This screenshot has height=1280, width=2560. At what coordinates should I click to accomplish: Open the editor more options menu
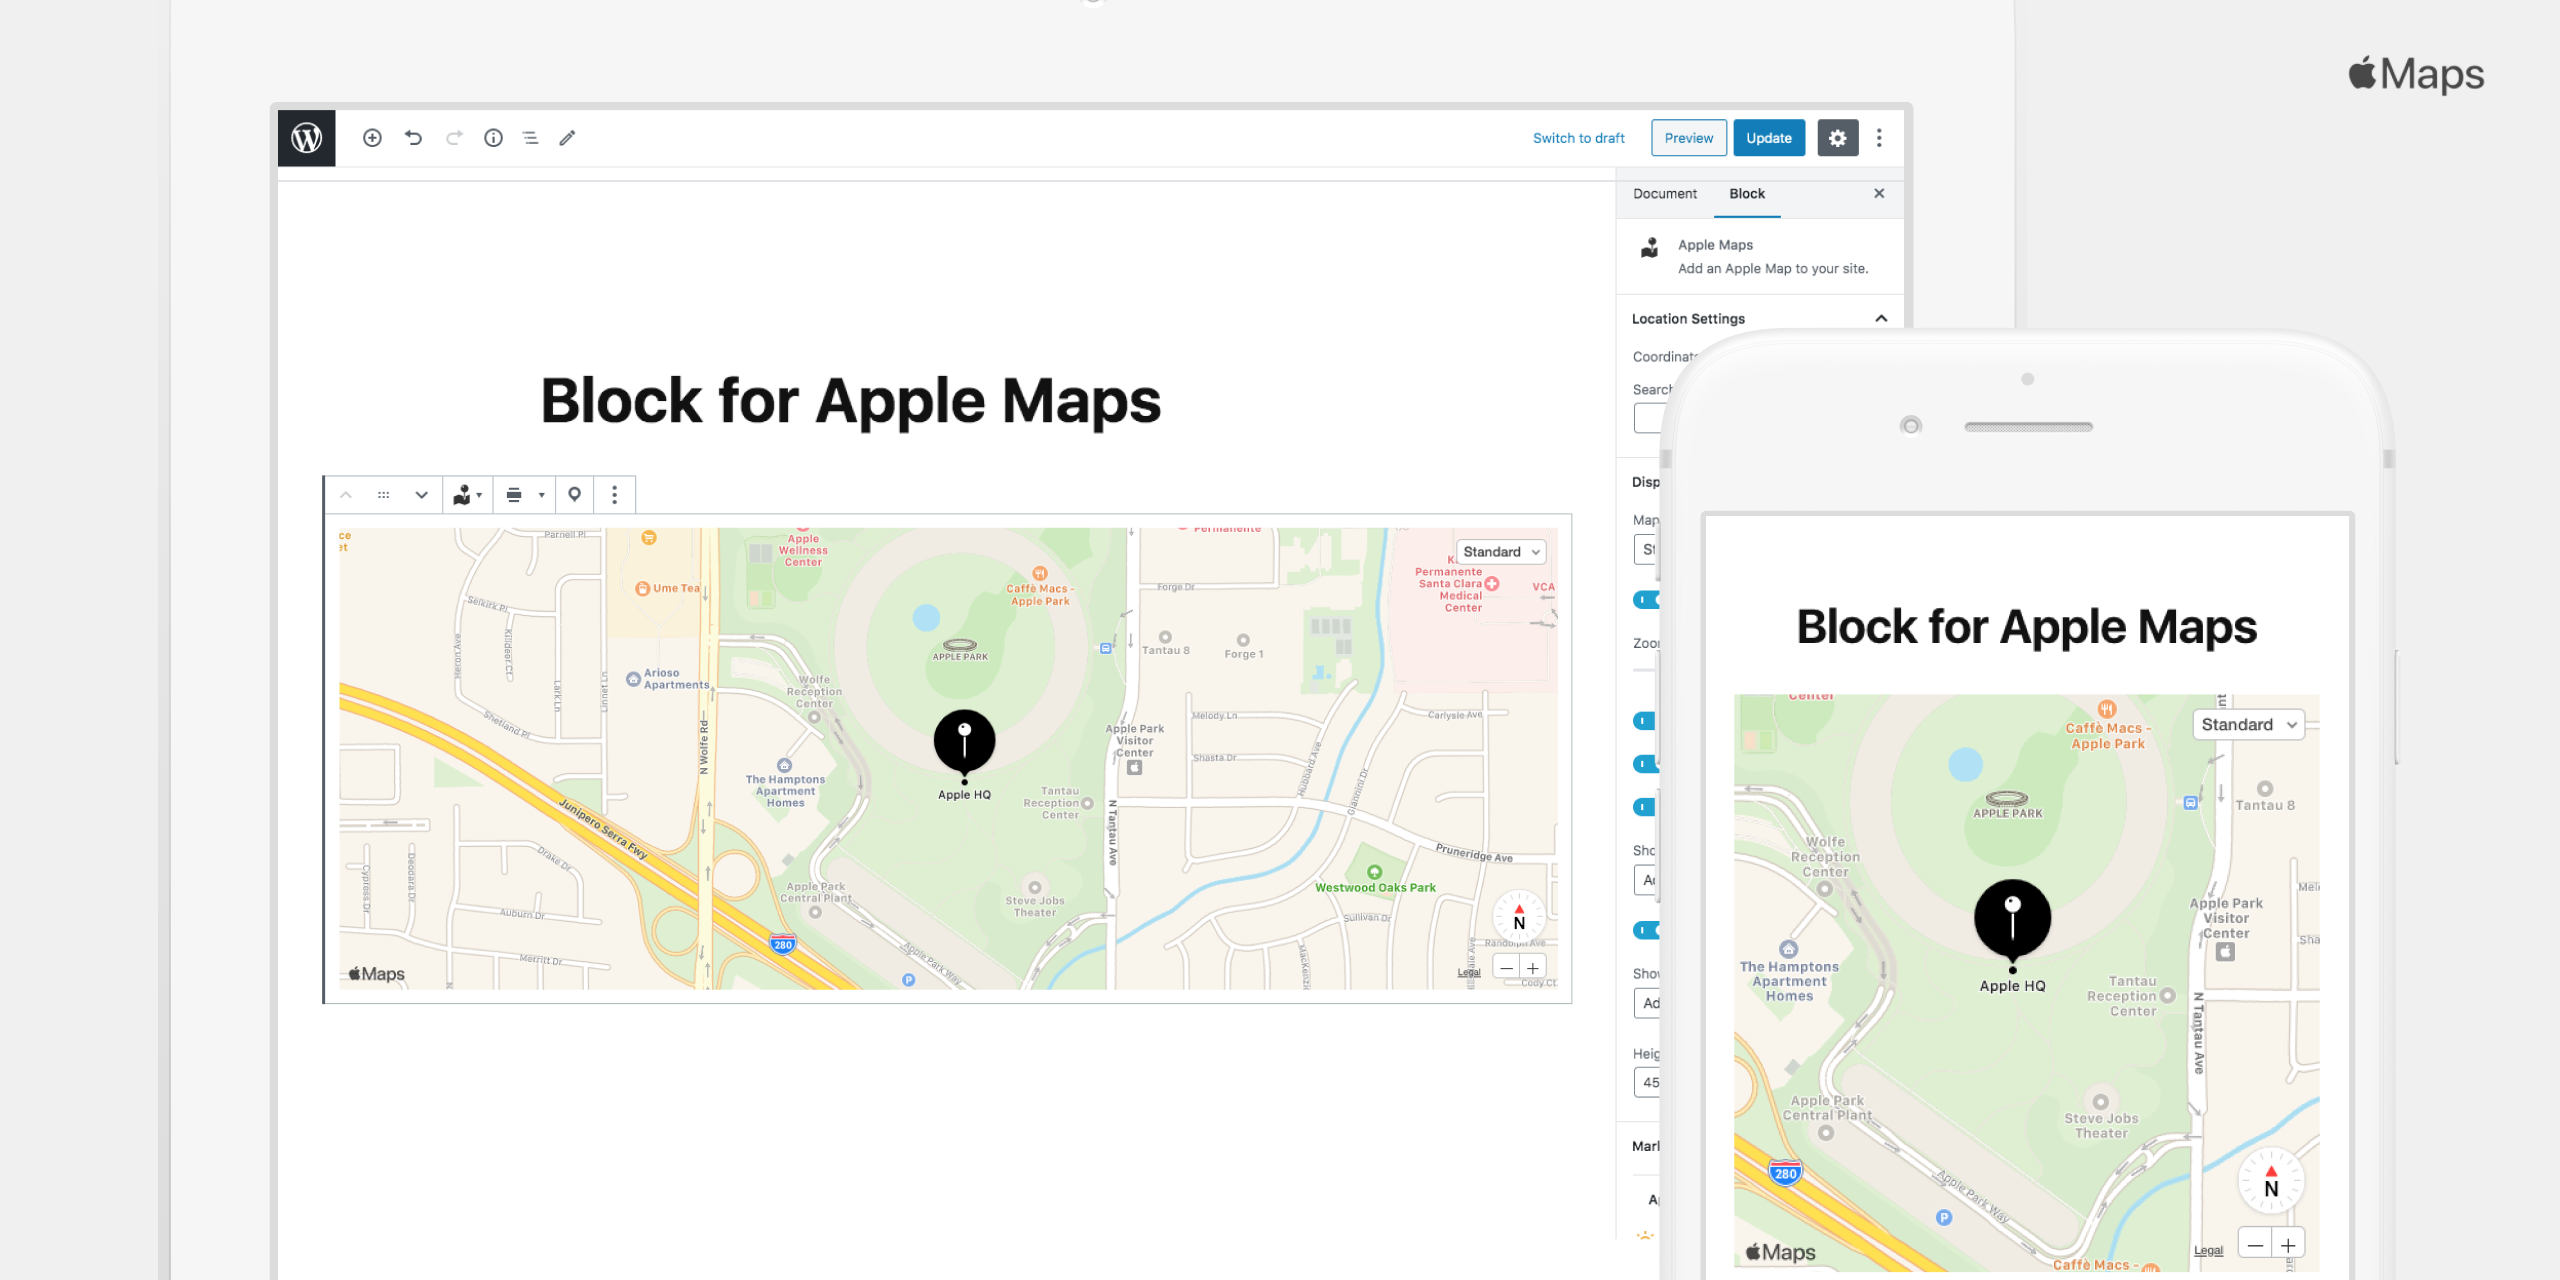1879,138
